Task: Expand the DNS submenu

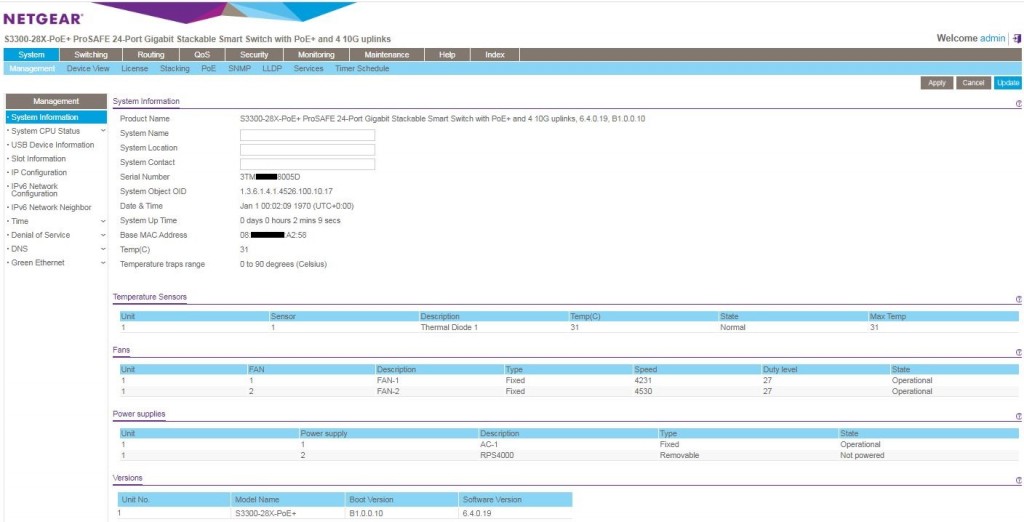Action: tap(103, 249)
